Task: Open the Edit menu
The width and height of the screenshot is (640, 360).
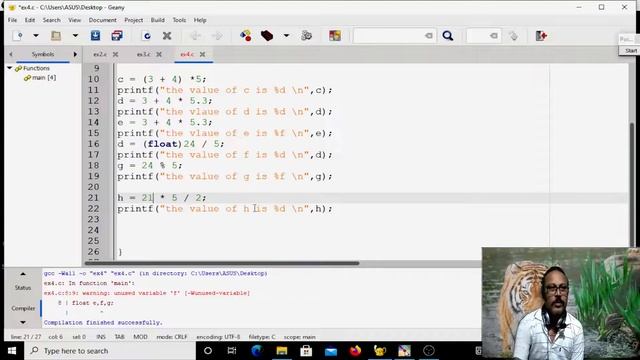Action: coord(30,20)
